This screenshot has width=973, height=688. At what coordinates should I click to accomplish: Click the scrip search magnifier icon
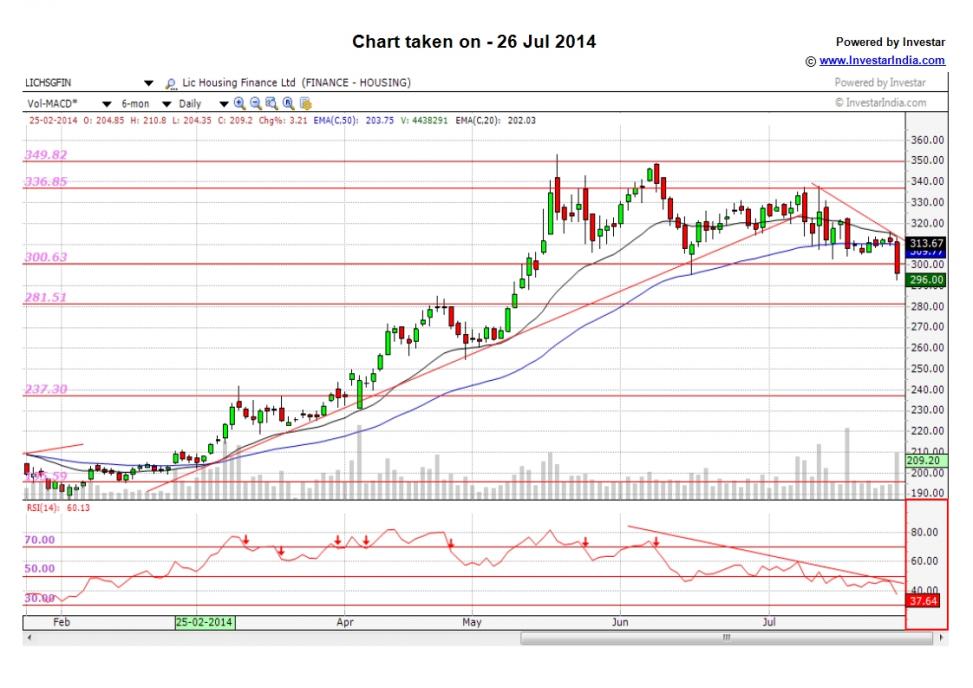[171, 83]
